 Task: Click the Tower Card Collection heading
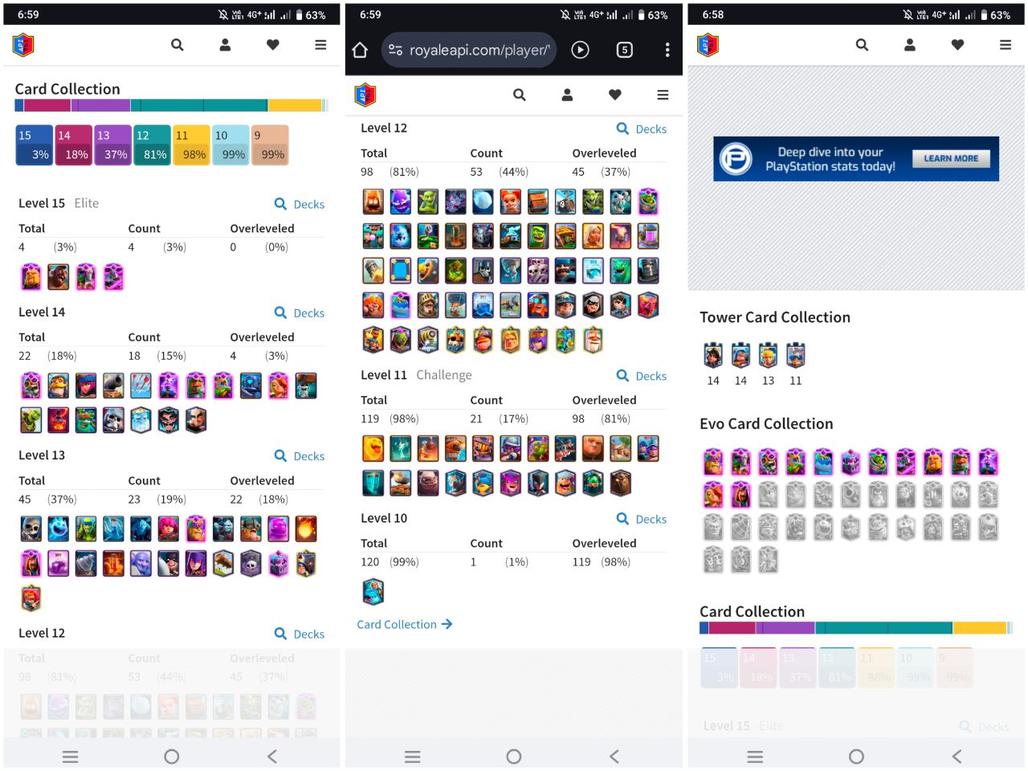pos(775,317)
